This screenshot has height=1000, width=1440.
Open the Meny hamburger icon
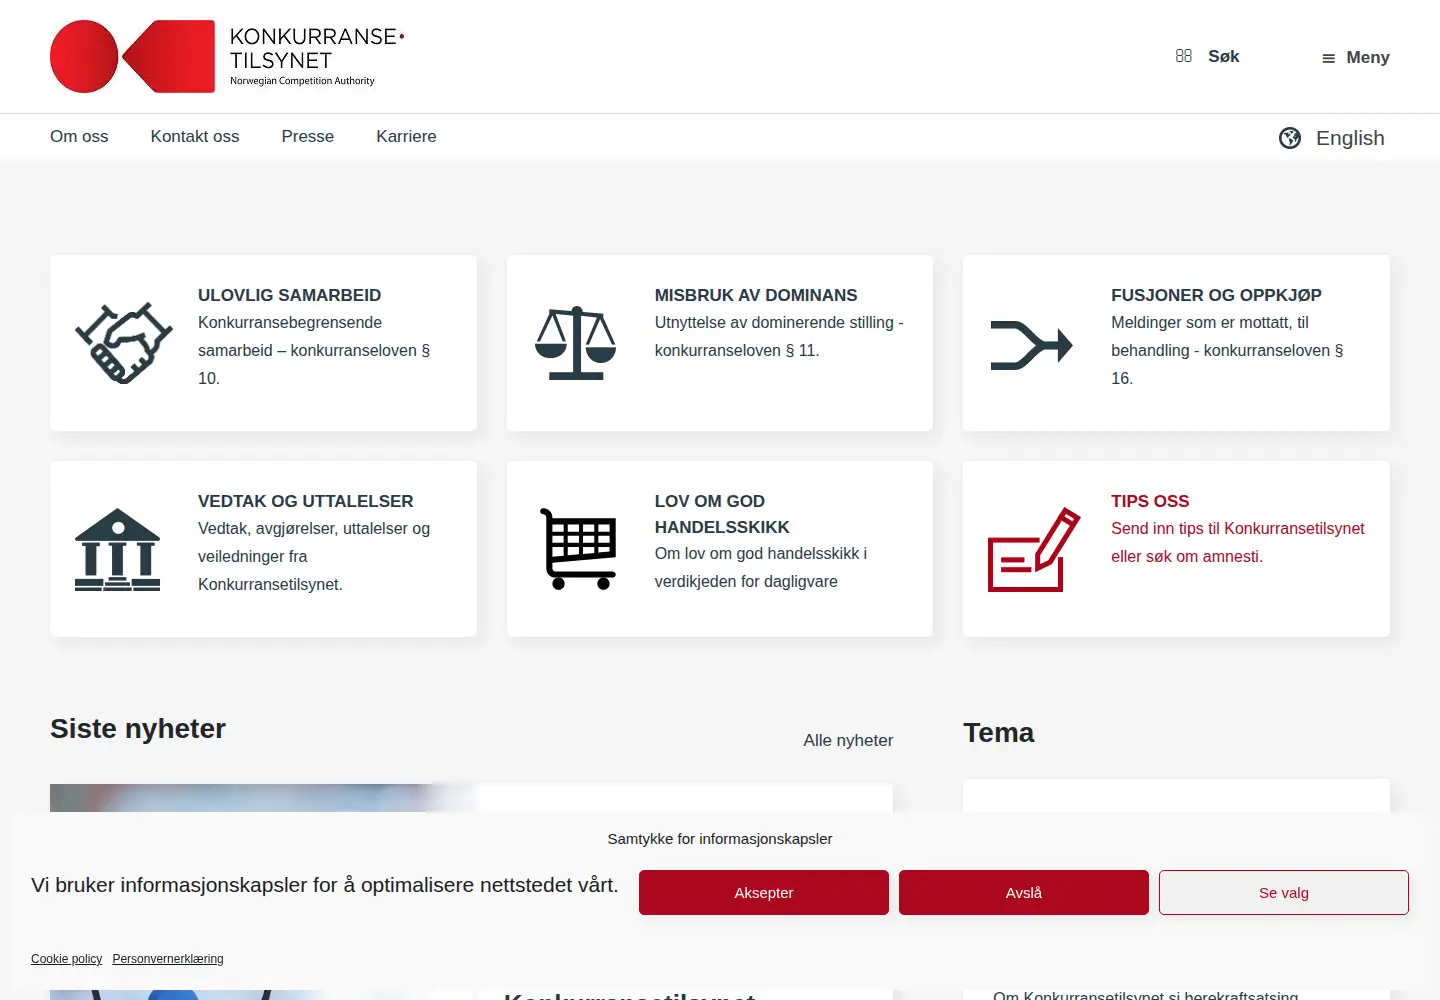pyautogui.click(x=1328, y=58)
